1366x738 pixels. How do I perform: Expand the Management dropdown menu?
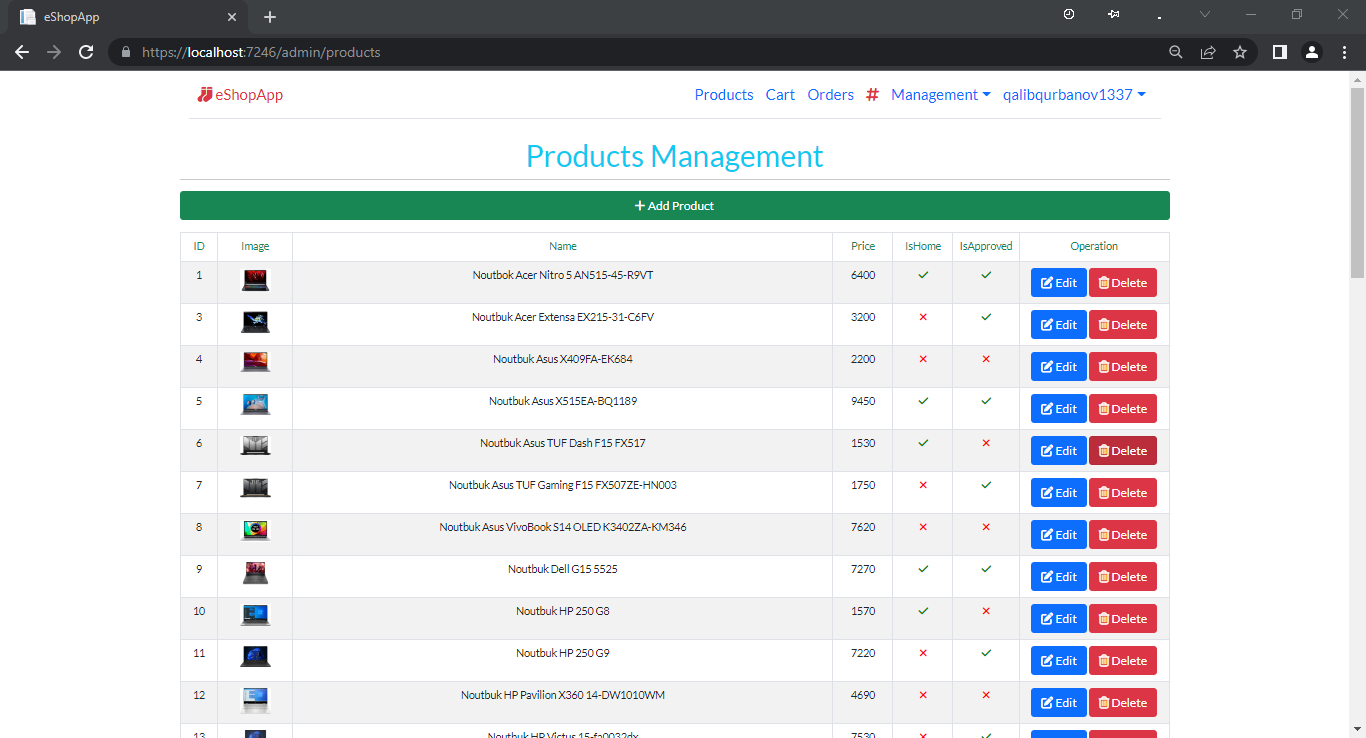[x=941, y=95]
